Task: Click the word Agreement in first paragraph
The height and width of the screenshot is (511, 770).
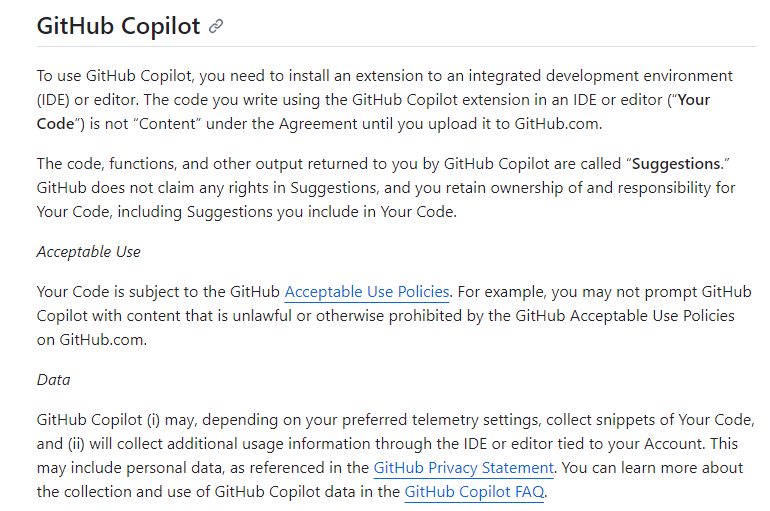Action: [318, 124]
